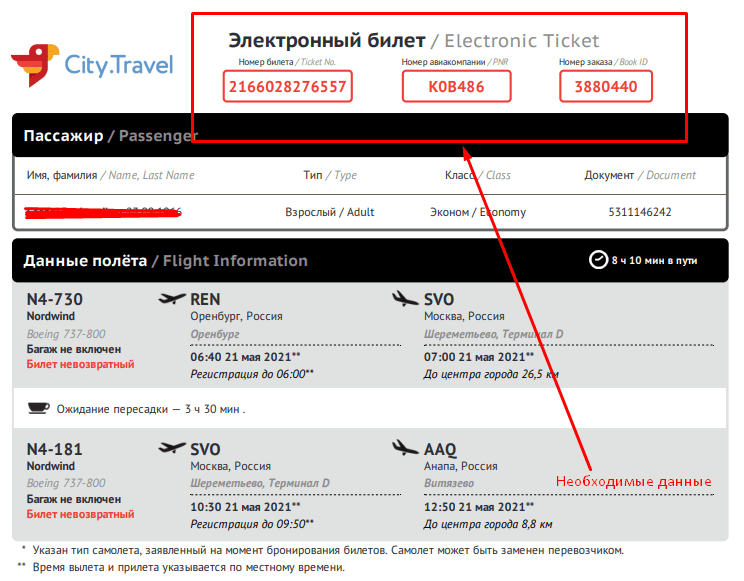Click the PNR code K0B486 box

point(456,87)
